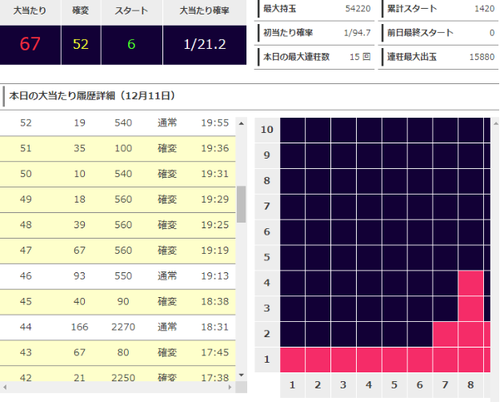Select history row 51 at 19:36
Viewport: 500px width, 406px height.
(x=118, y=149)
